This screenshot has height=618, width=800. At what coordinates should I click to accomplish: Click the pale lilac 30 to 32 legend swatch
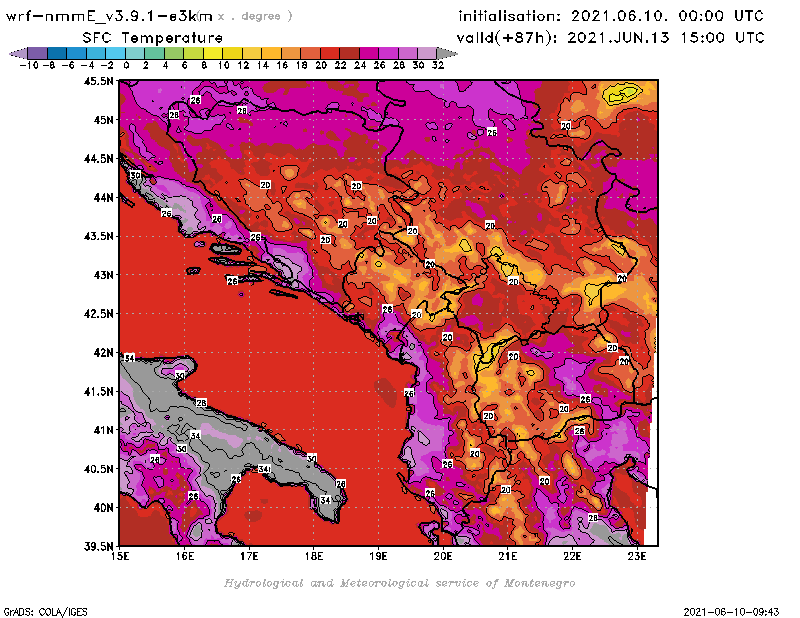(x=428, y=53)
